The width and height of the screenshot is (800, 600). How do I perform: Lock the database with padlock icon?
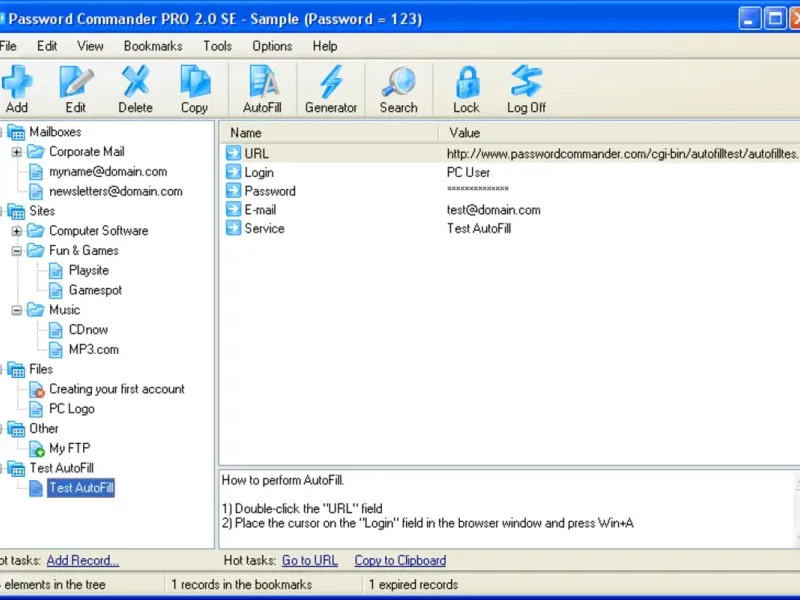click(x=466, y=89)
